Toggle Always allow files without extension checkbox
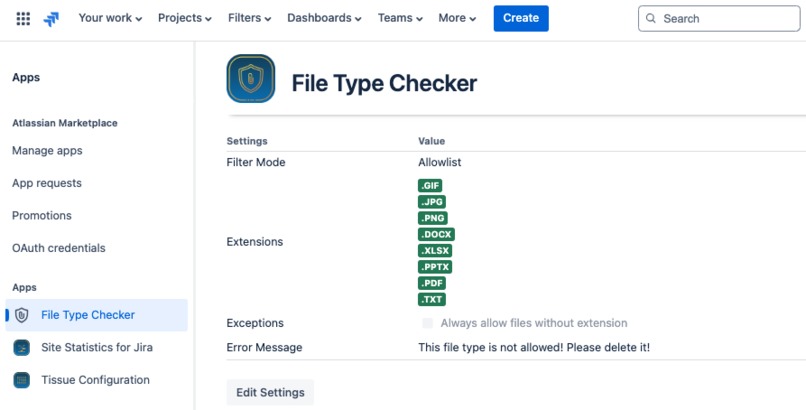 pyautogui.click(x=428, y=323)
